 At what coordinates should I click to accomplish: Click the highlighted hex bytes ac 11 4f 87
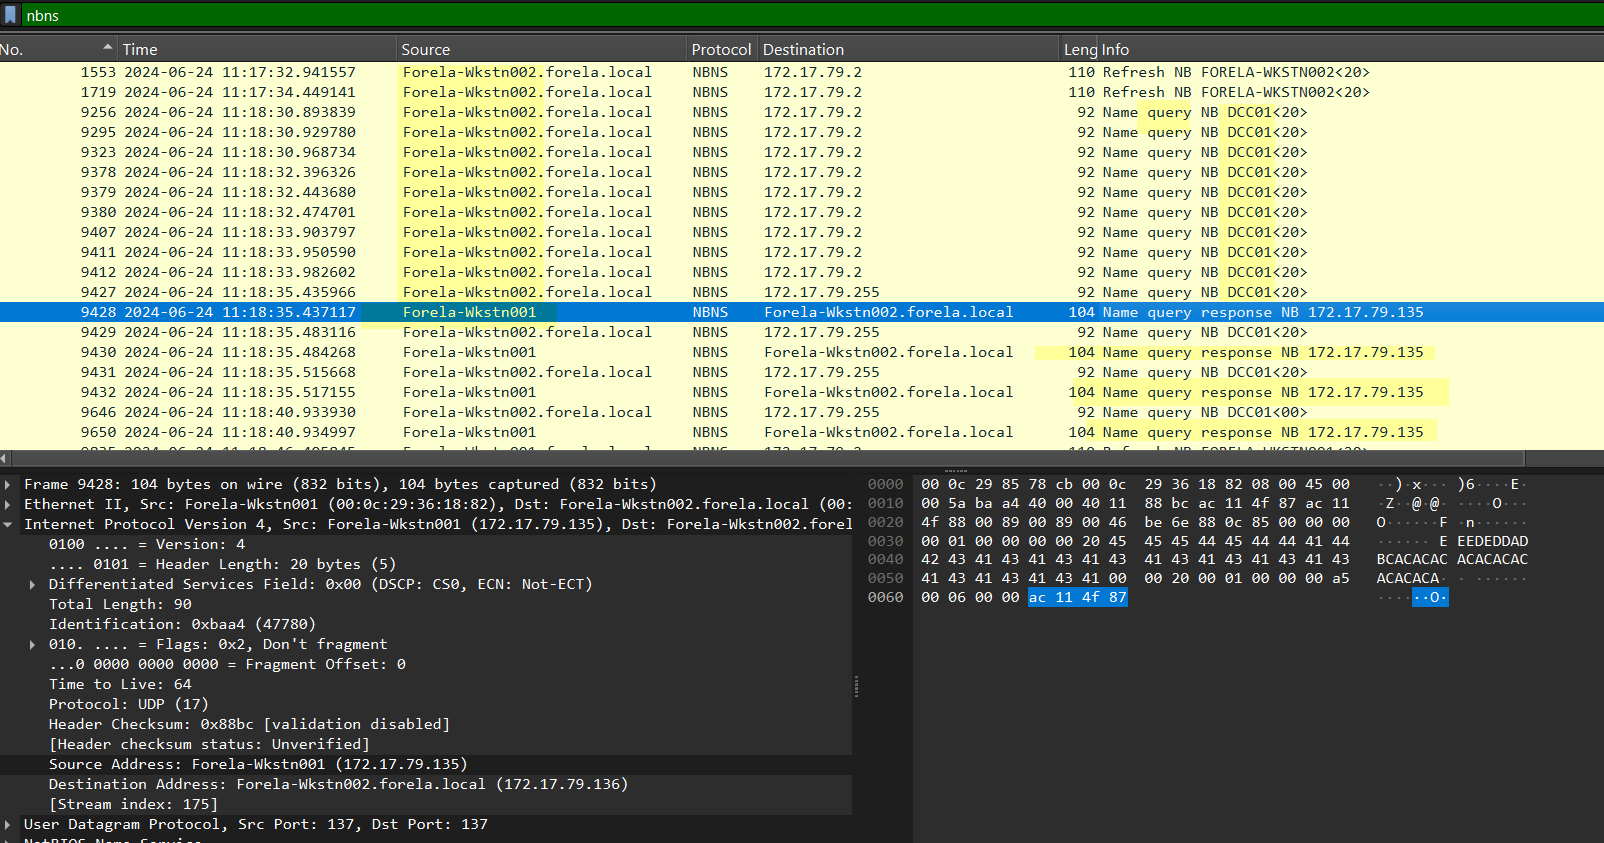click(1077, 597)
